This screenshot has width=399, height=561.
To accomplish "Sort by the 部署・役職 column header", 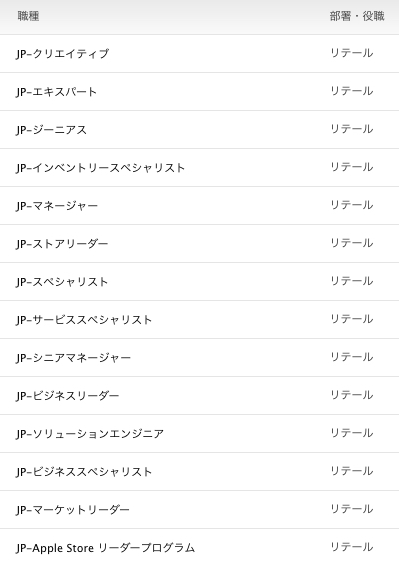I will [x=357, y=16].
